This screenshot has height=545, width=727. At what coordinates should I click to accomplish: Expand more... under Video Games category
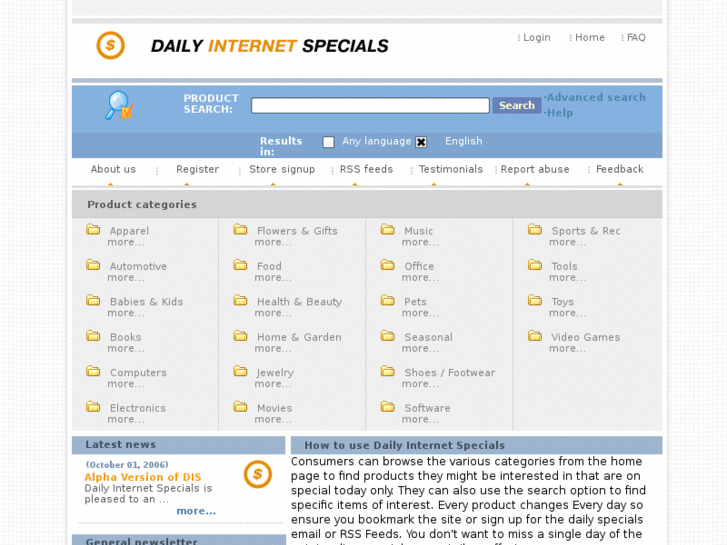tap(568, 348)
